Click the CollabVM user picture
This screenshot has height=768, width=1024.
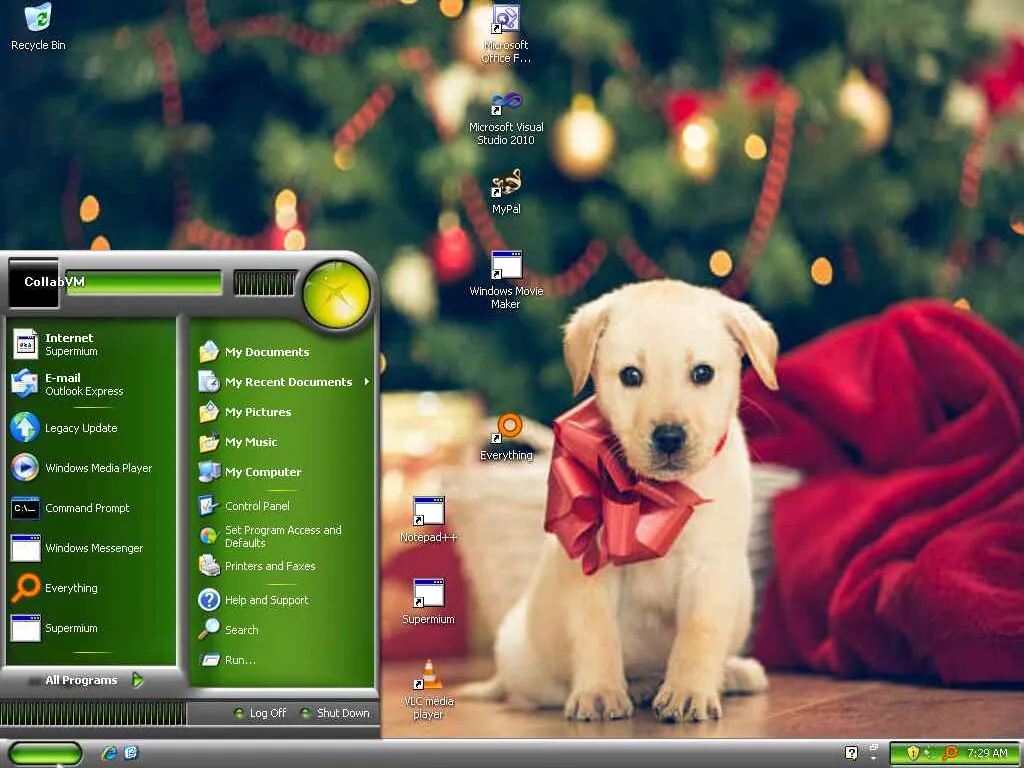tap(33, 283)
